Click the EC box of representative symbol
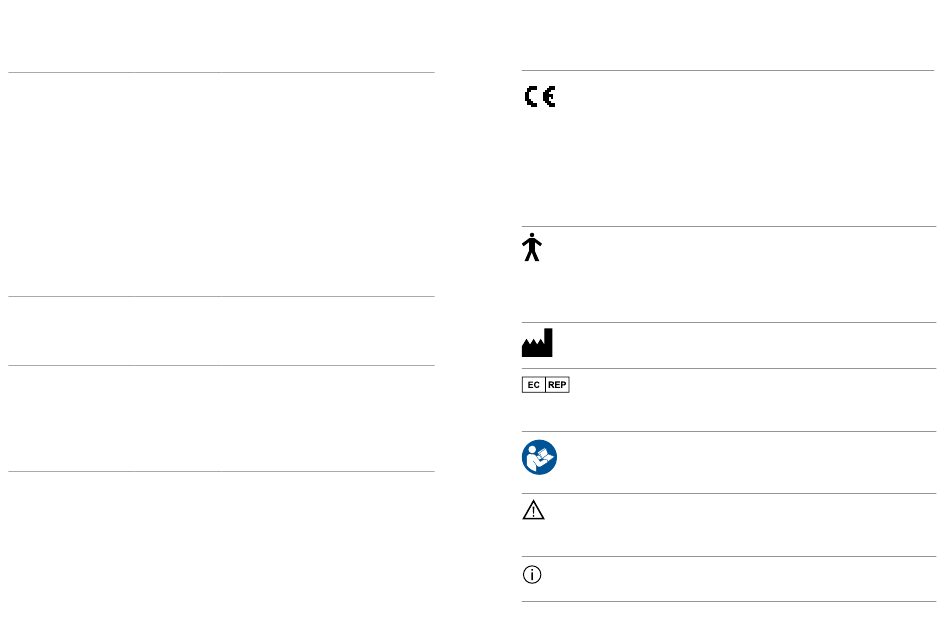This screenshot has height=627, width=950. tap(533, 385)
